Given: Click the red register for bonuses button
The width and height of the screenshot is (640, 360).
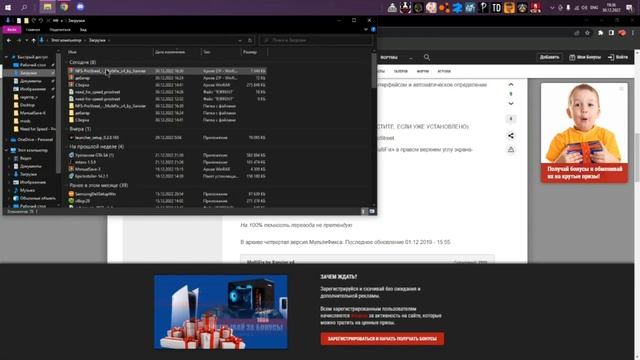Looking at the screenshot, I should coord(382,338).
